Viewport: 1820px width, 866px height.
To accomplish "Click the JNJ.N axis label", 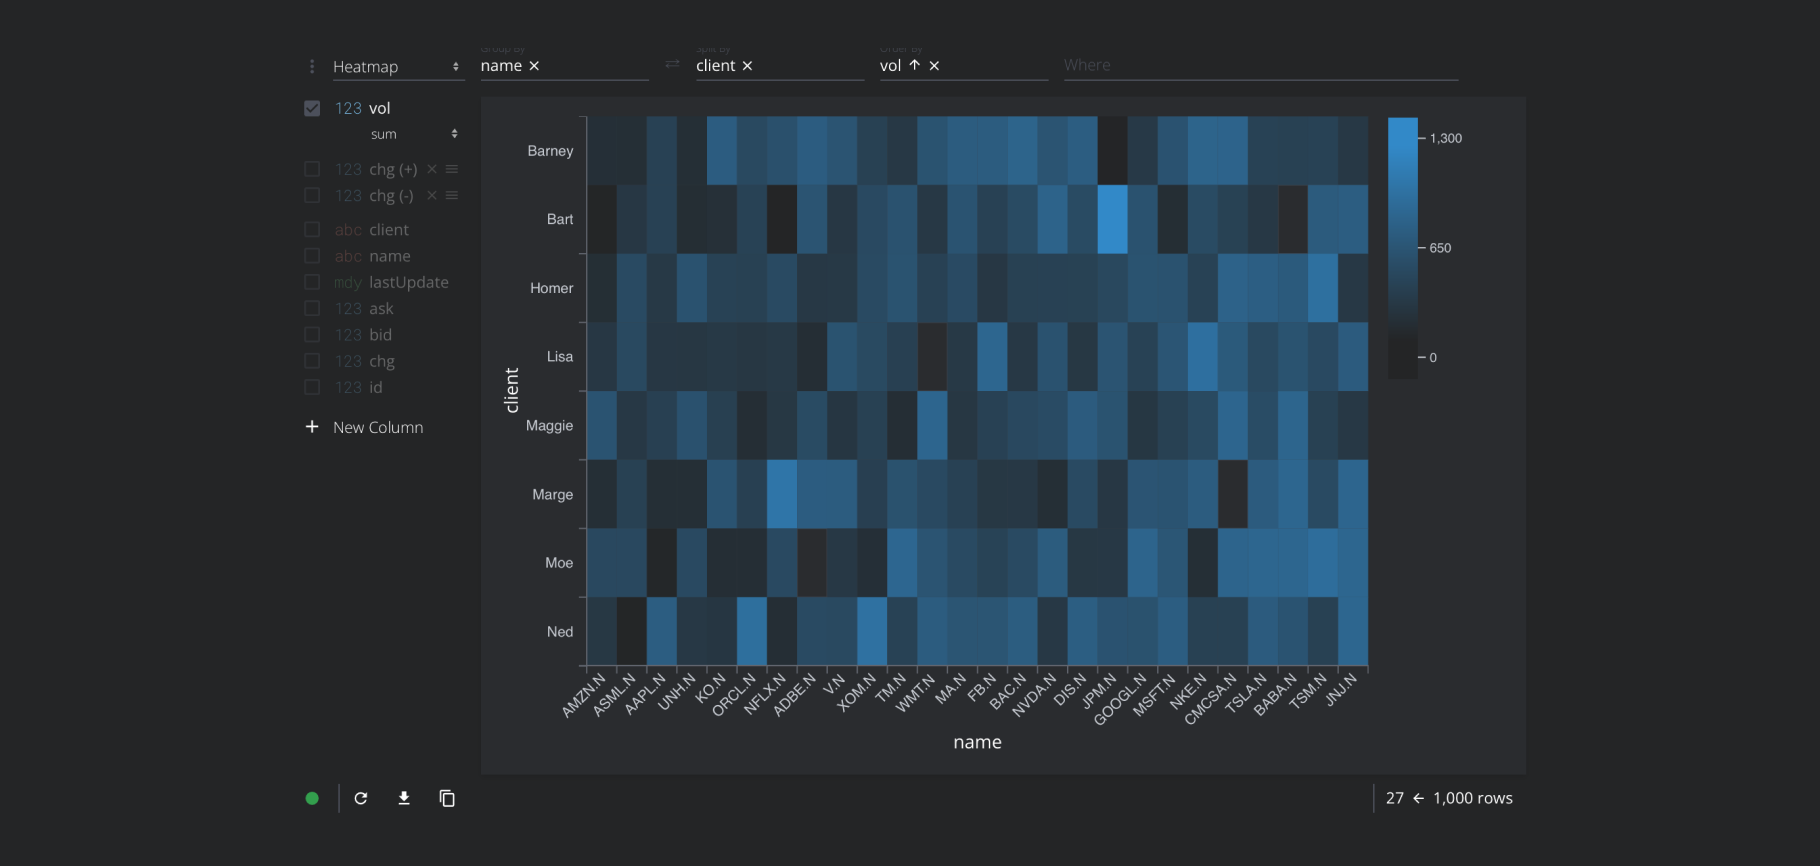I will point(1341,690).
